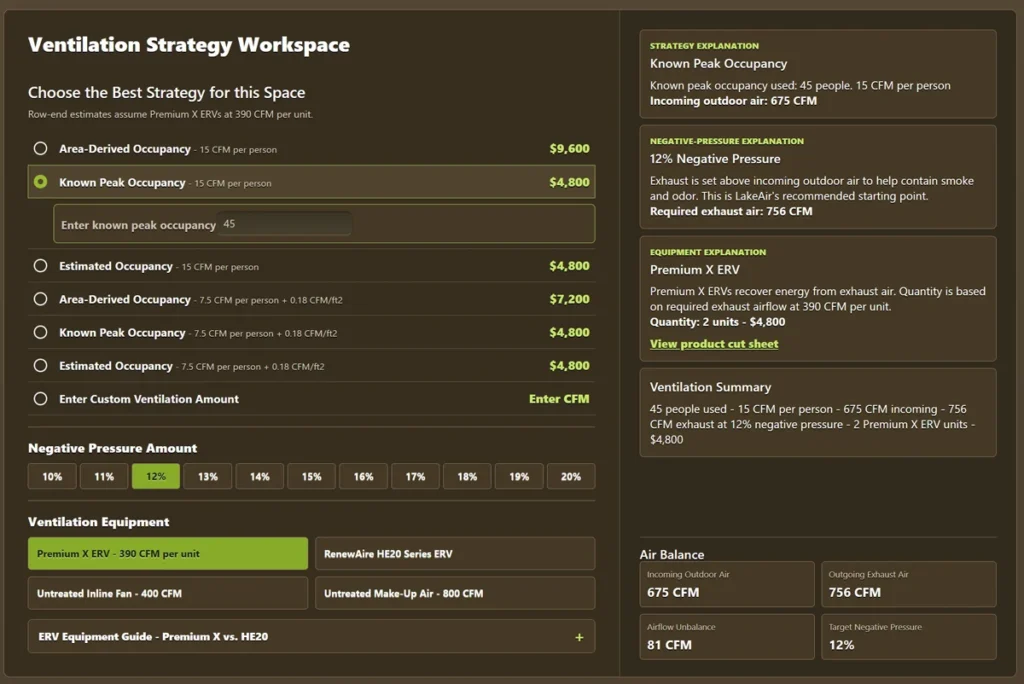This screenshot has width=1024, height=684.
Task: Select Premium X ERV - 390 CFM per unit
Action: [x=168, y=553]
